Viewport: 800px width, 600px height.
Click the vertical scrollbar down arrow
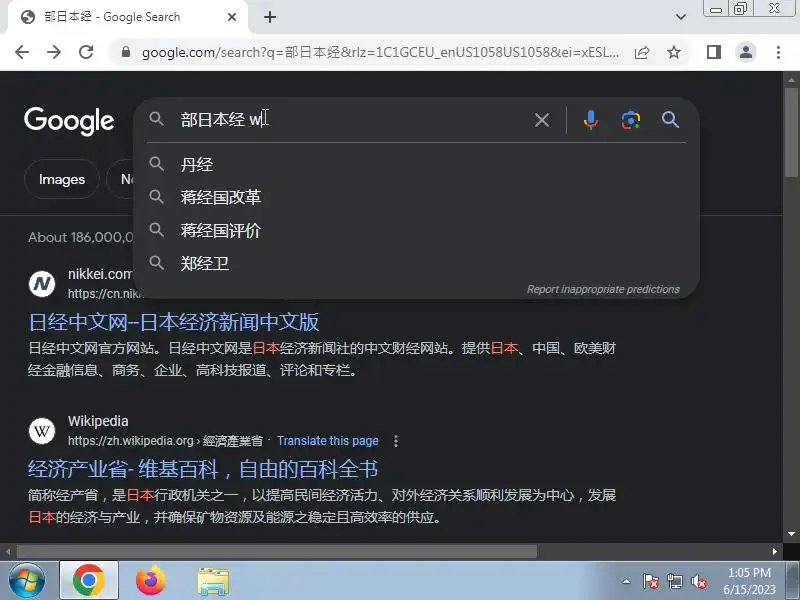791,534
